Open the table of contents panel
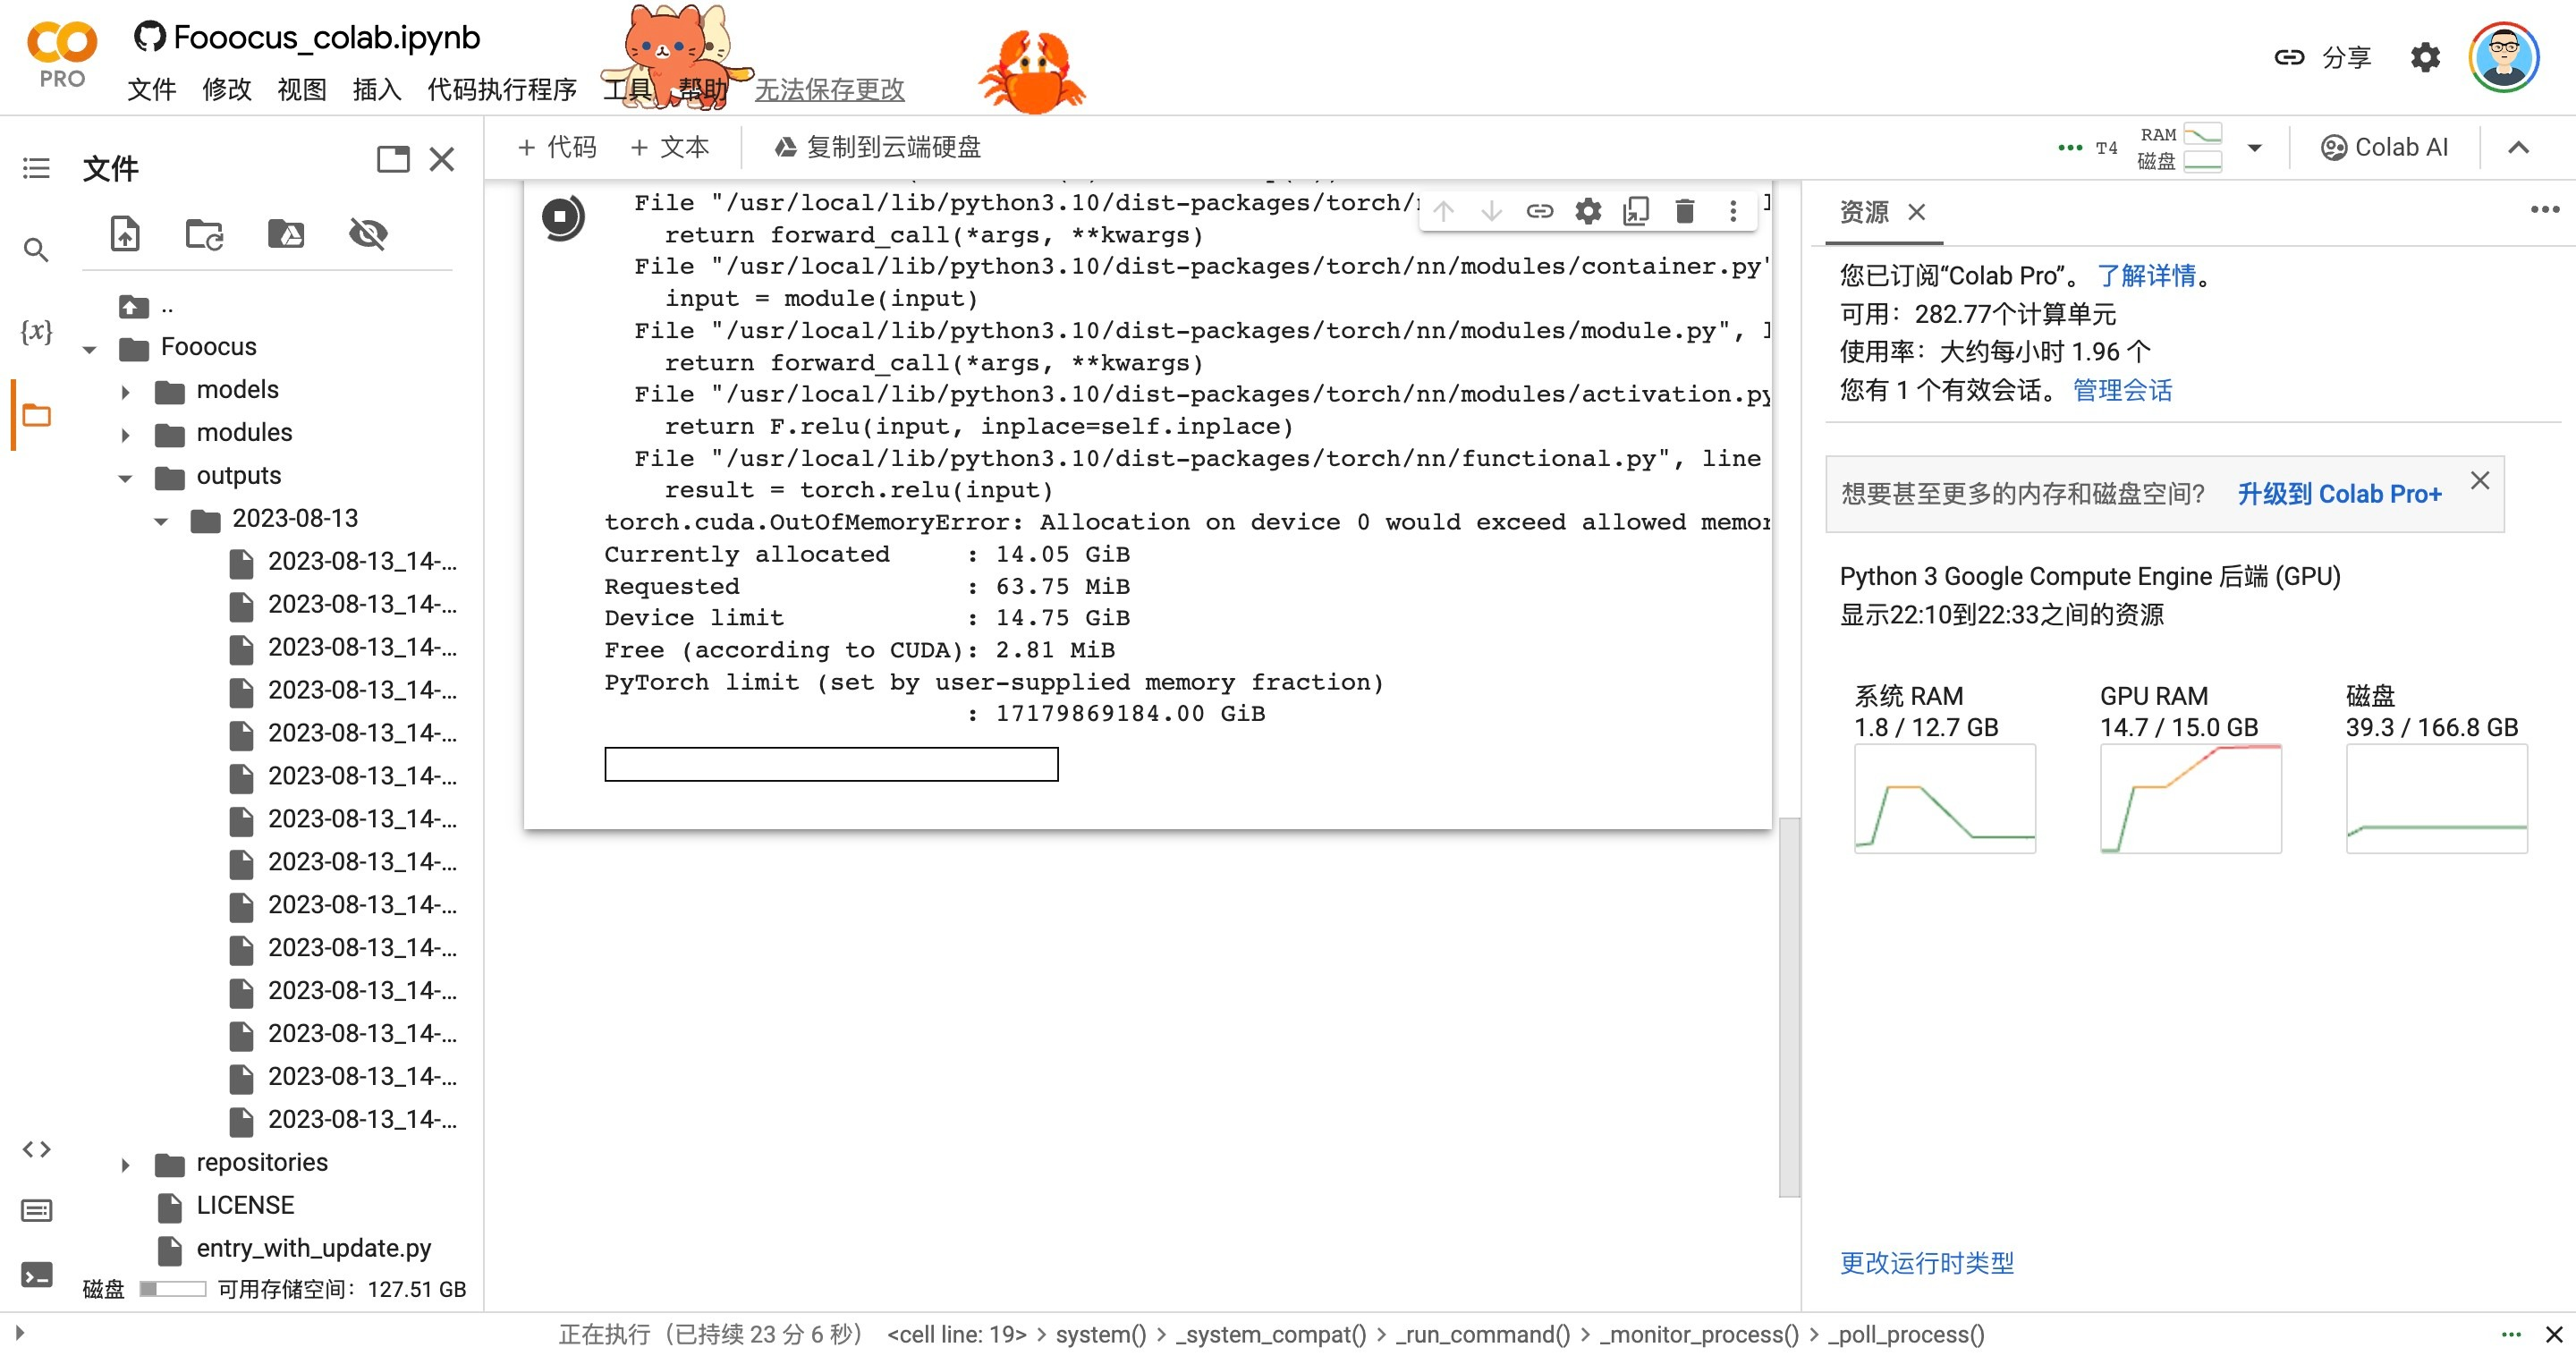 click(x=35, y=169)
